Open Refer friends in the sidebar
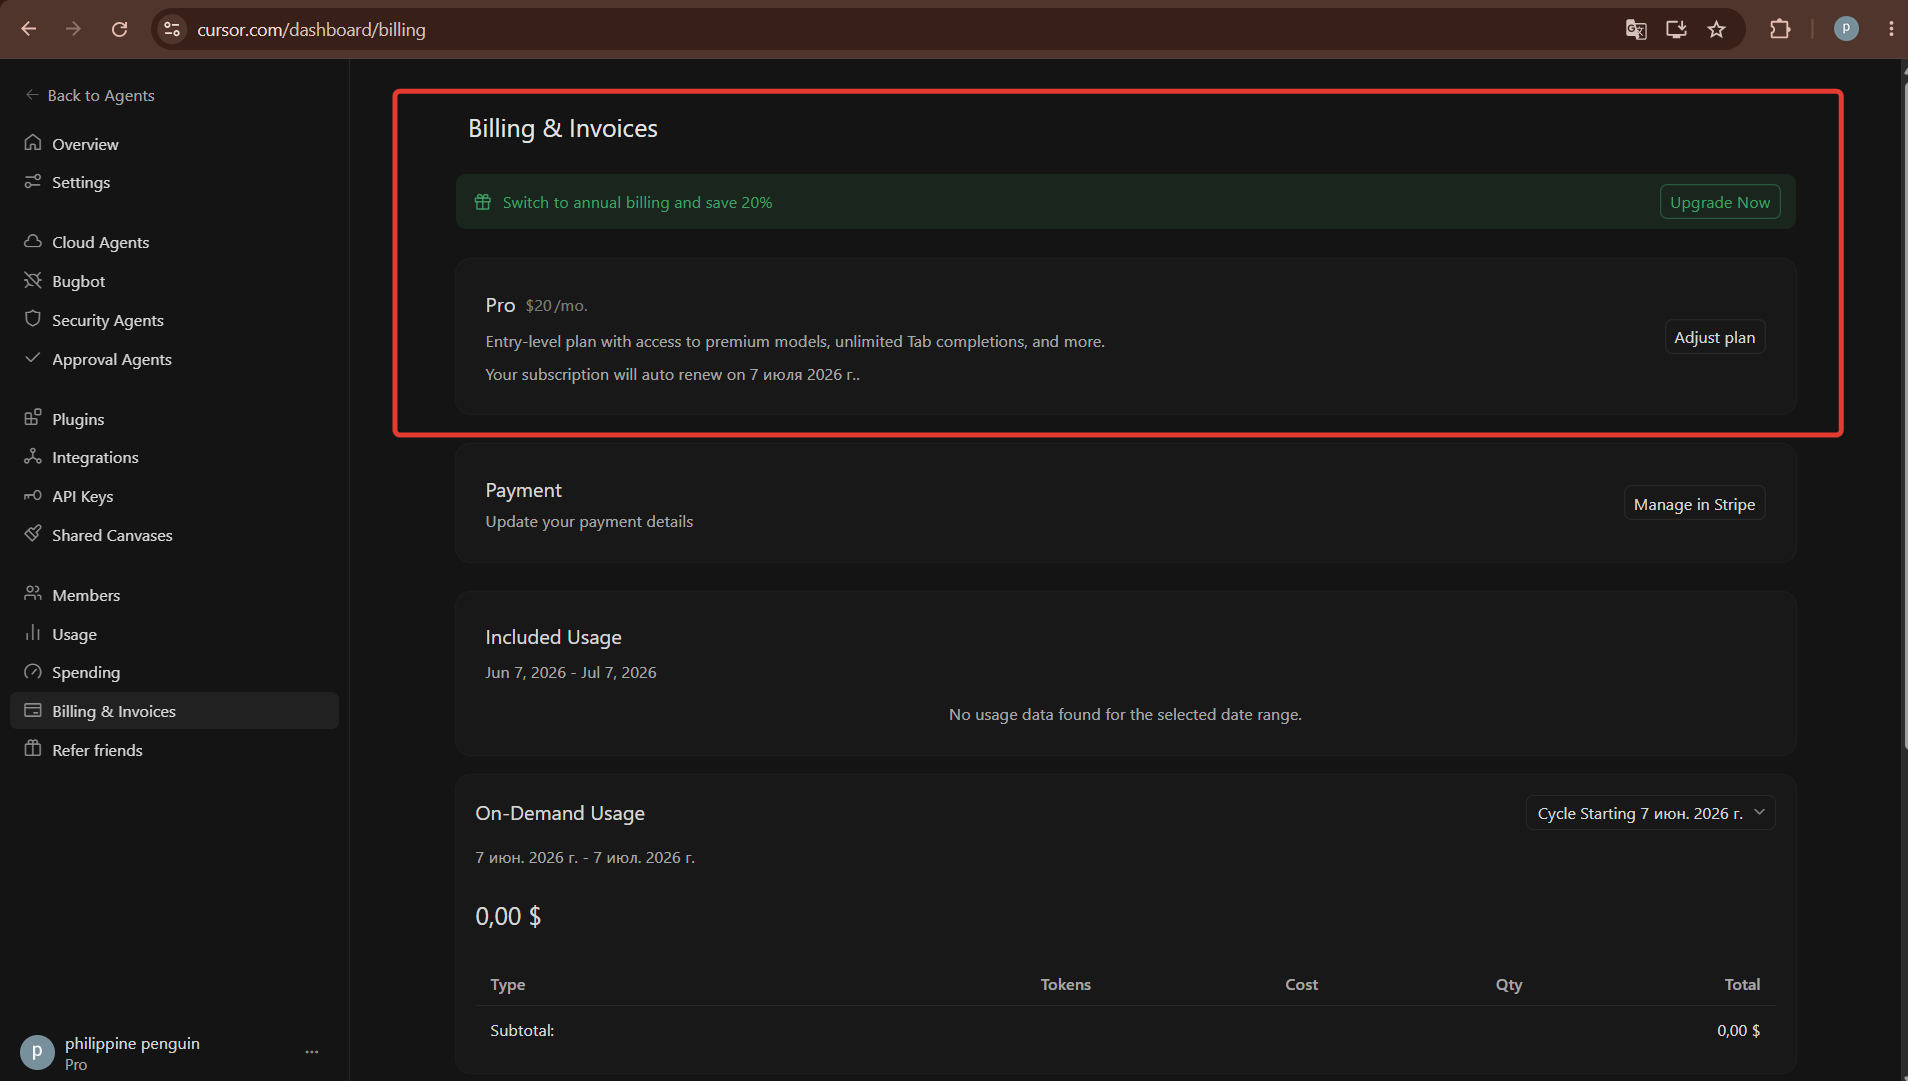This screenshot has height=1081, width=1908. (x=174, y=750)
